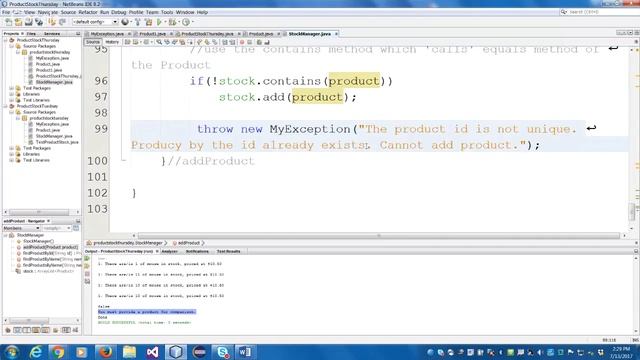Click the green Run Project icon
Viewport: 640px width, 360px height.
[x=159, y=22]
